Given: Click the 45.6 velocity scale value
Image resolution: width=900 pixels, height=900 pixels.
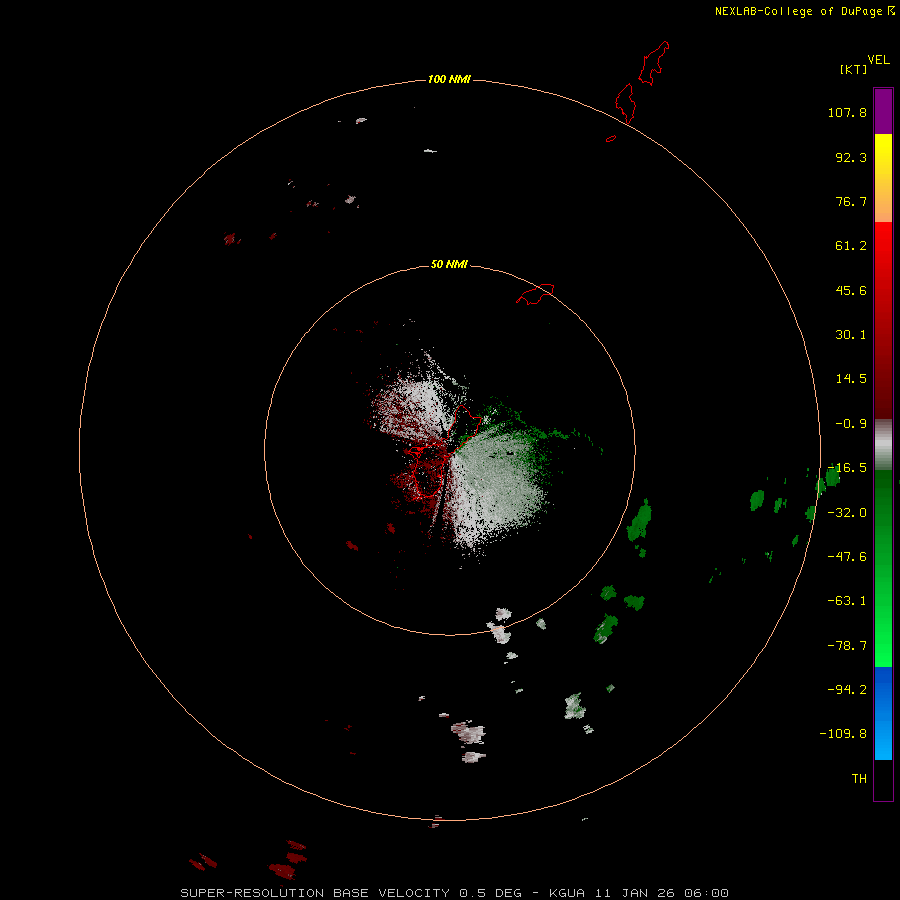Looking at the screenshot, I should 851,290.
